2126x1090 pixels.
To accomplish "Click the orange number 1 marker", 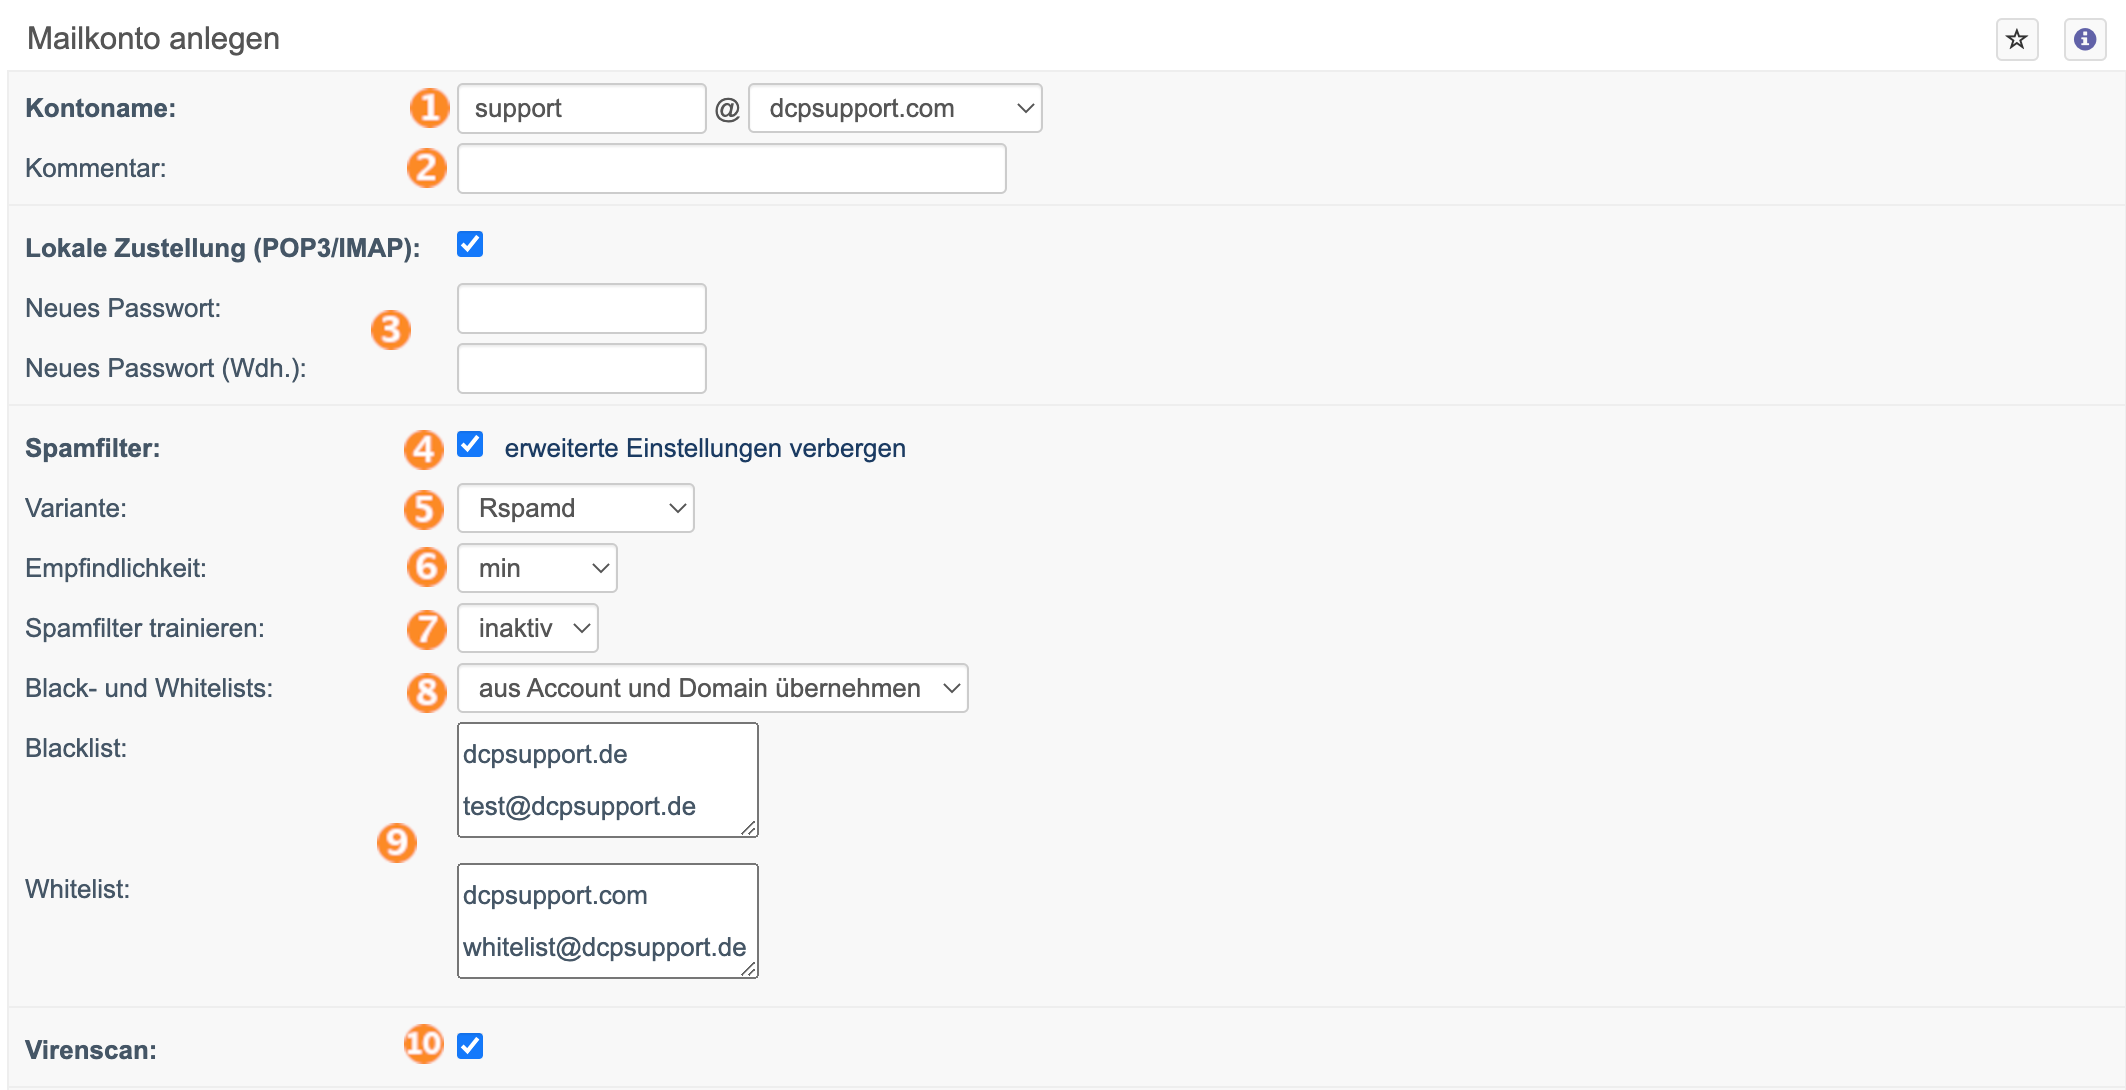I will pyautogui.click(x=429, y=108).
